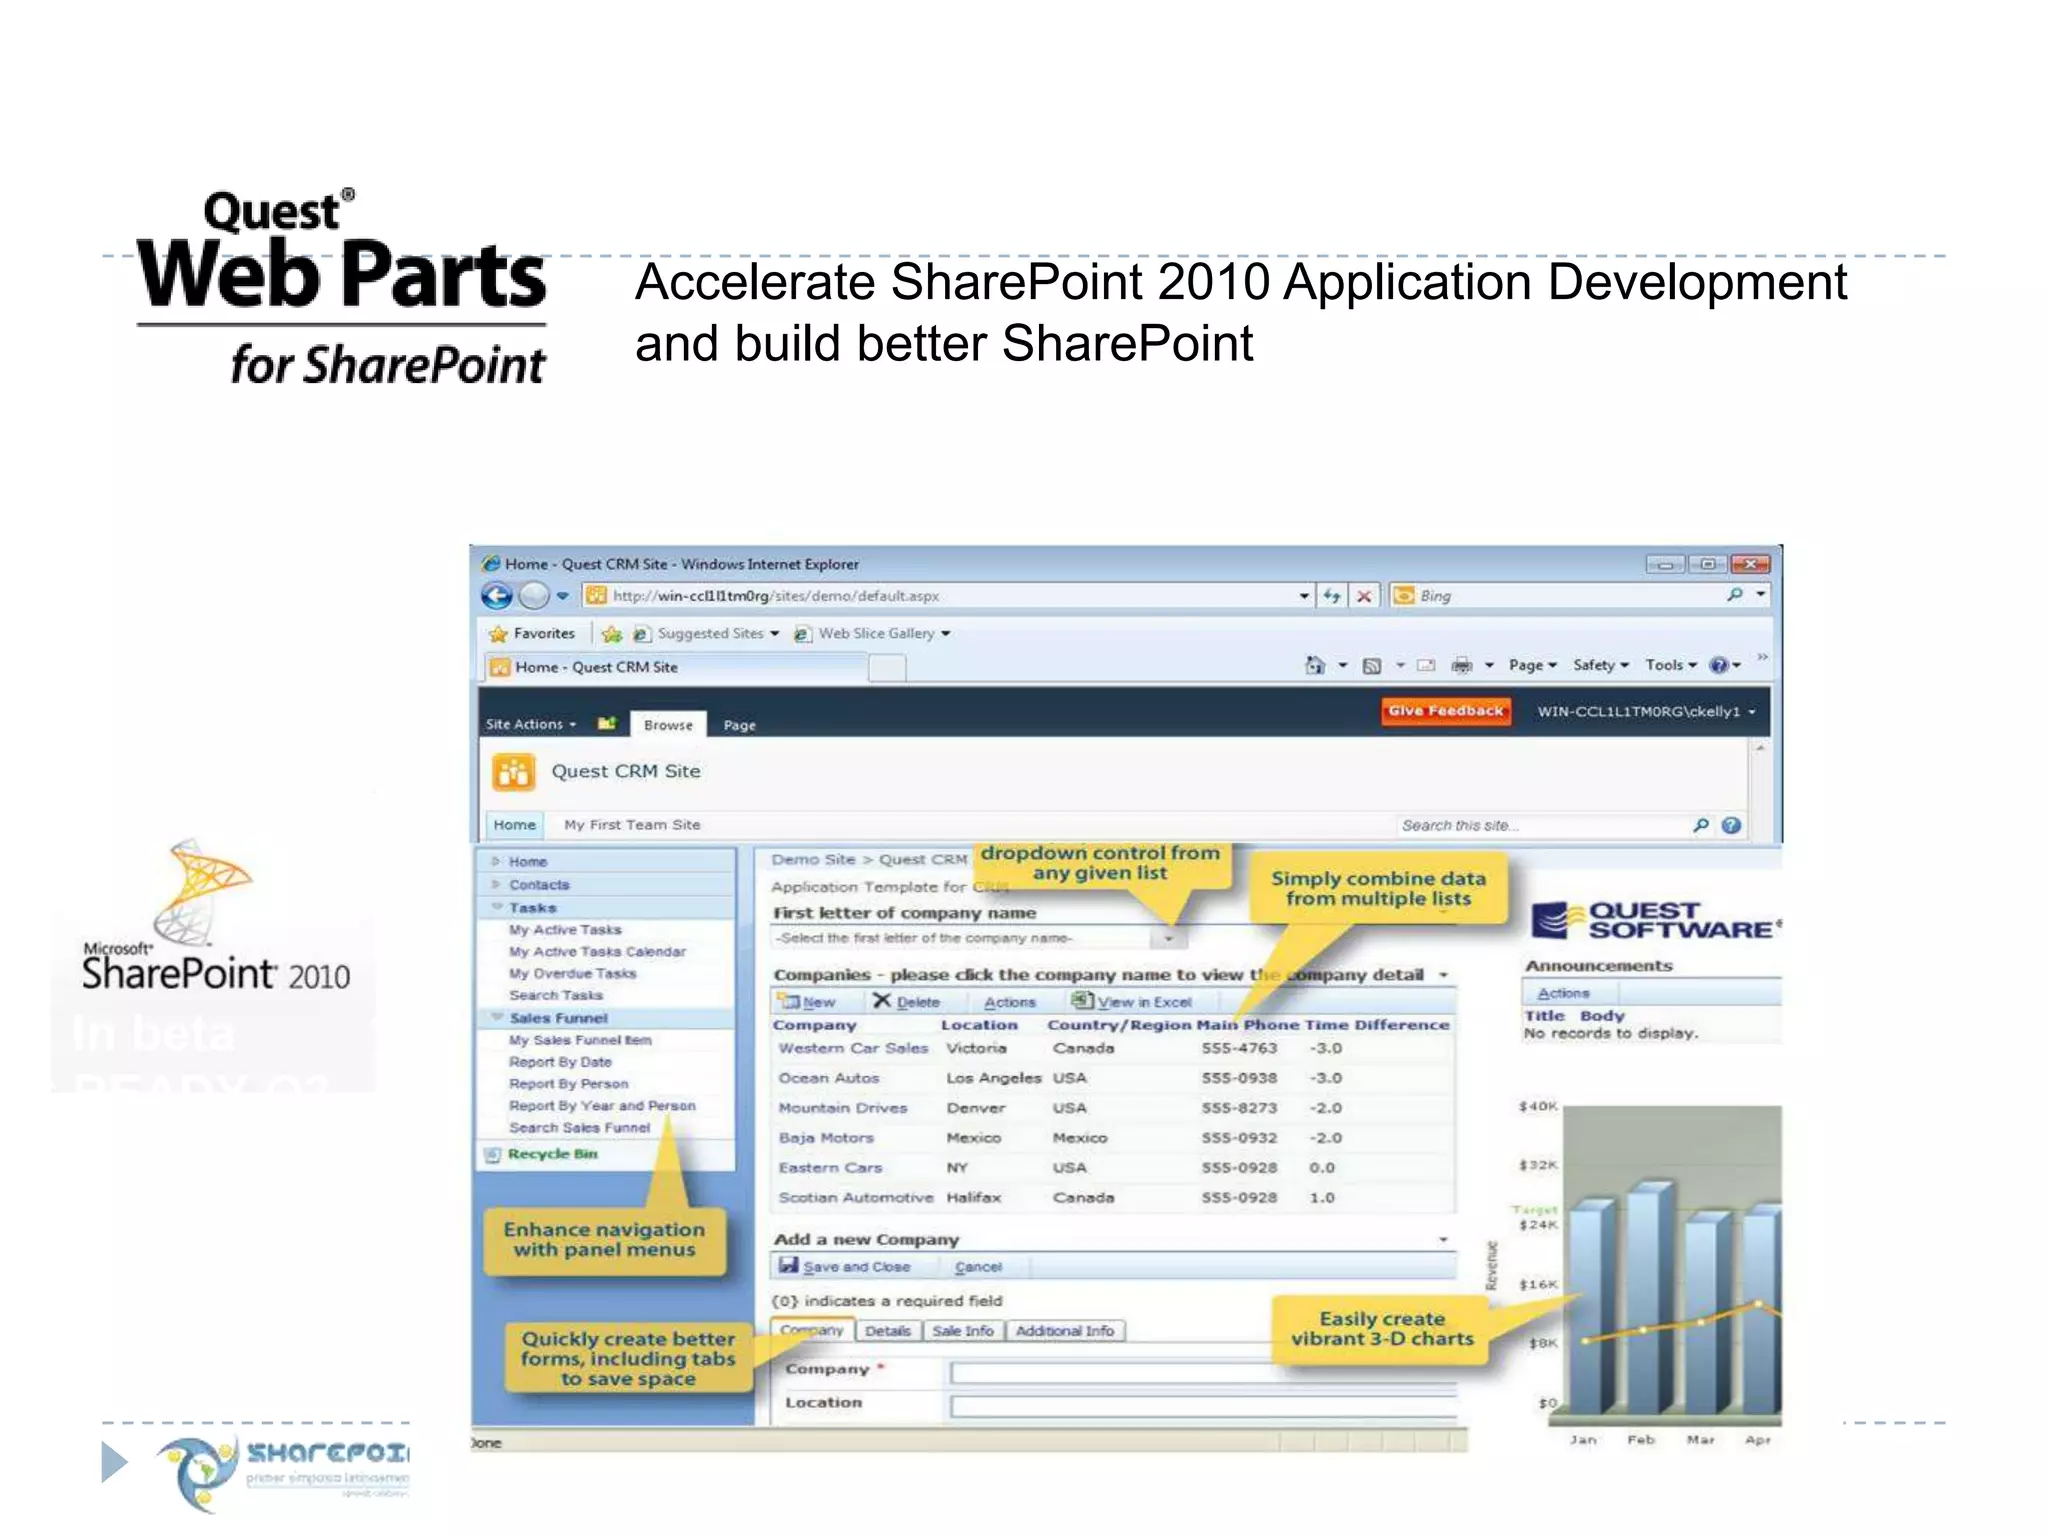
Task: Click the Cancel link in company form
Action: 978,1267
